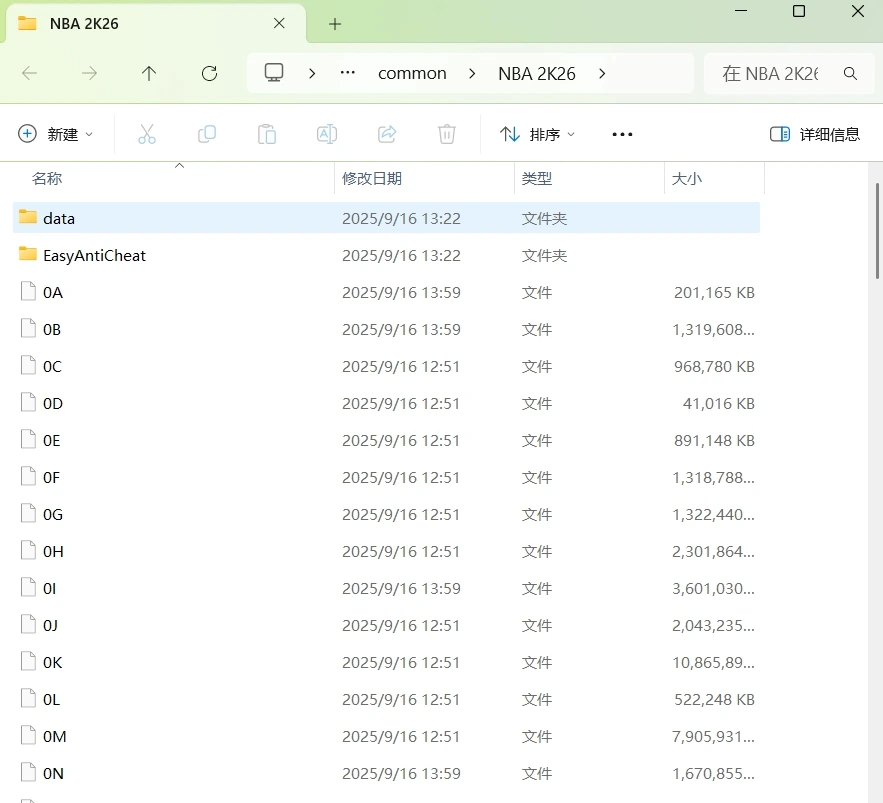The height and width of the screenshot is (803, 883).
Task: Add a new tab with plus button
Action: coord(335,23)
